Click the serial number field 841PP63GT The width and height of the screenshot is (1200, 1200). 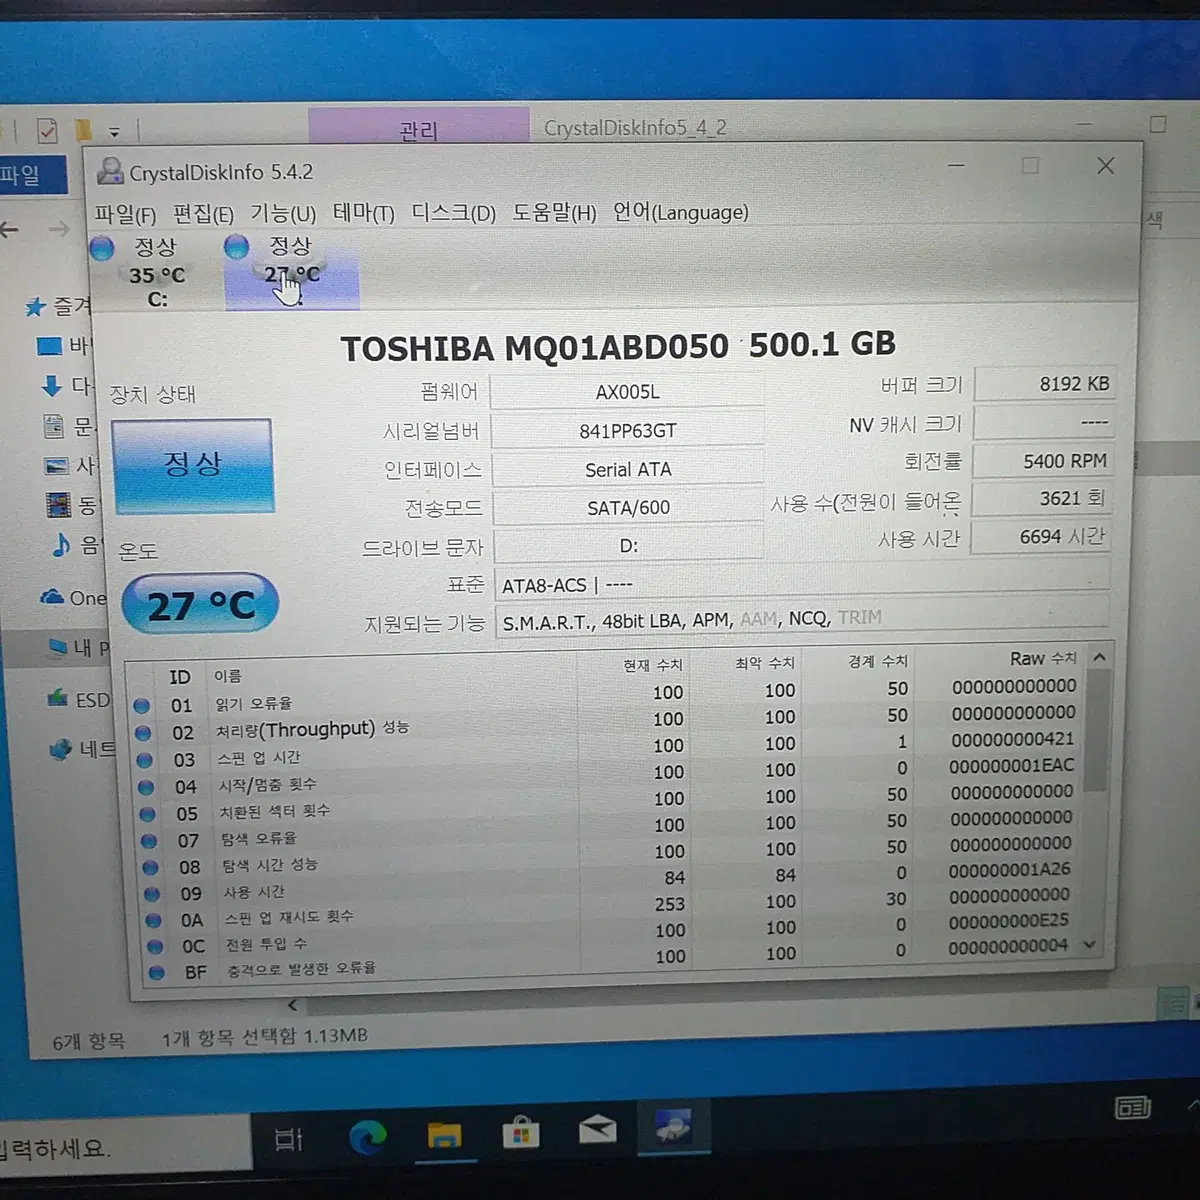[628, 431]
